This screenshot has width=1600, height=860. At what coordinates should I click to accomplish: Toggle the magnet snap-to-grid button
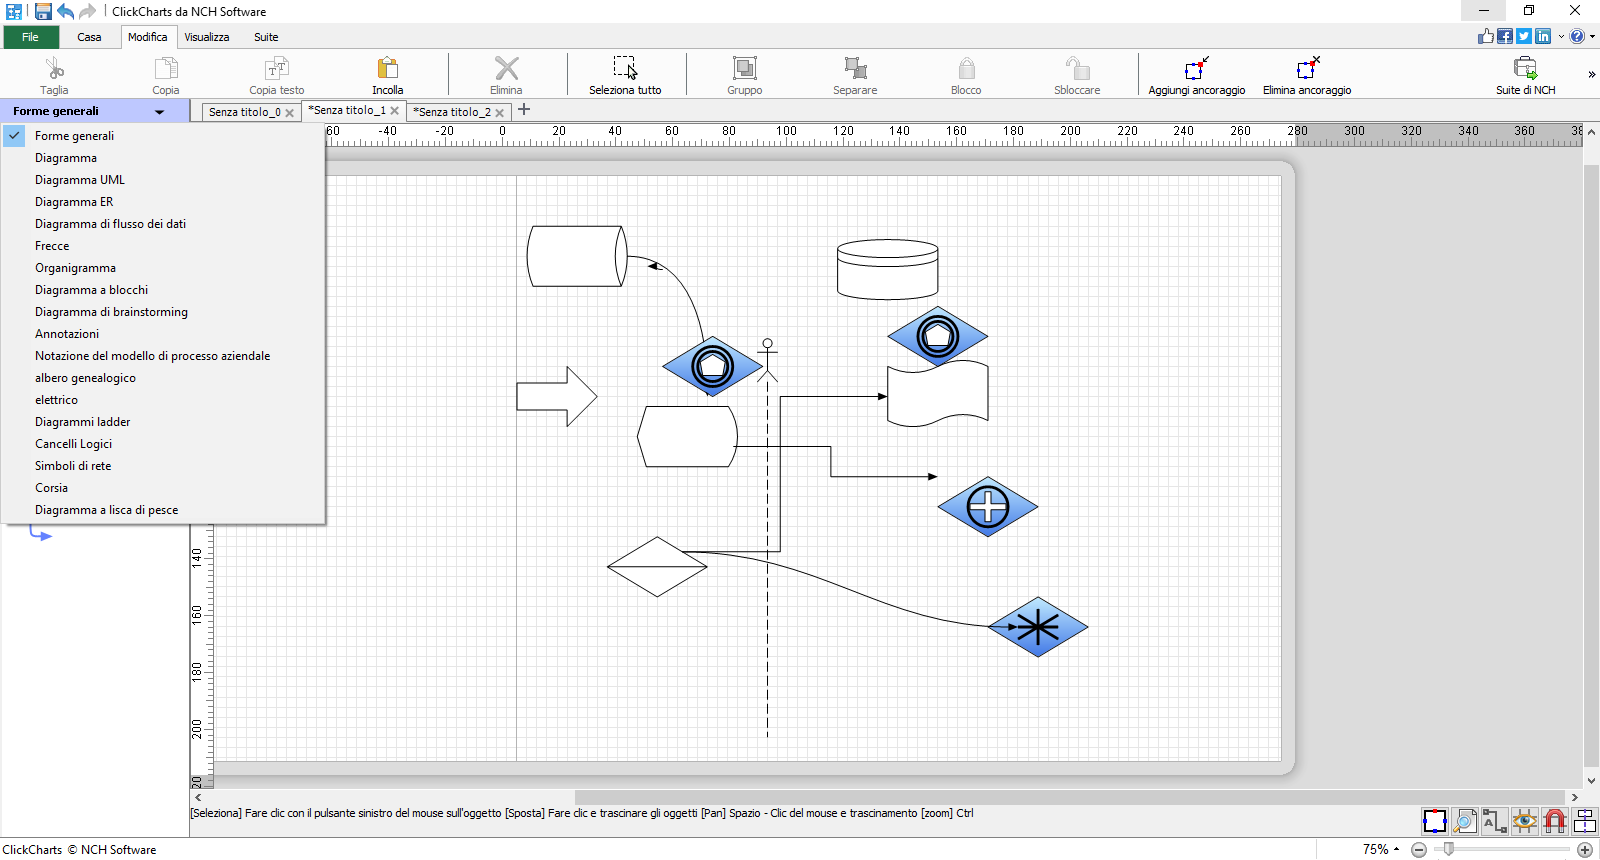click(x=1554, y=821)
